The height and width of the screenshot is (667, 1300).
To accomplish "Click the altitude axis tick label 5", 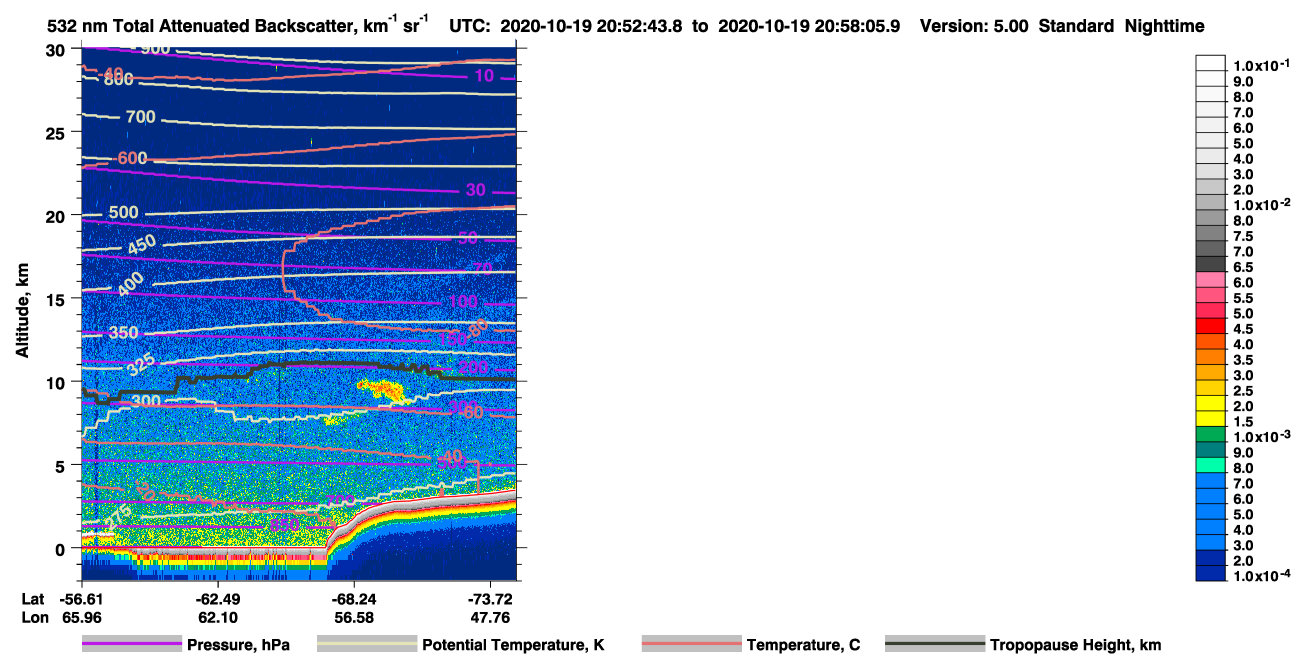I will click(62, 465).
